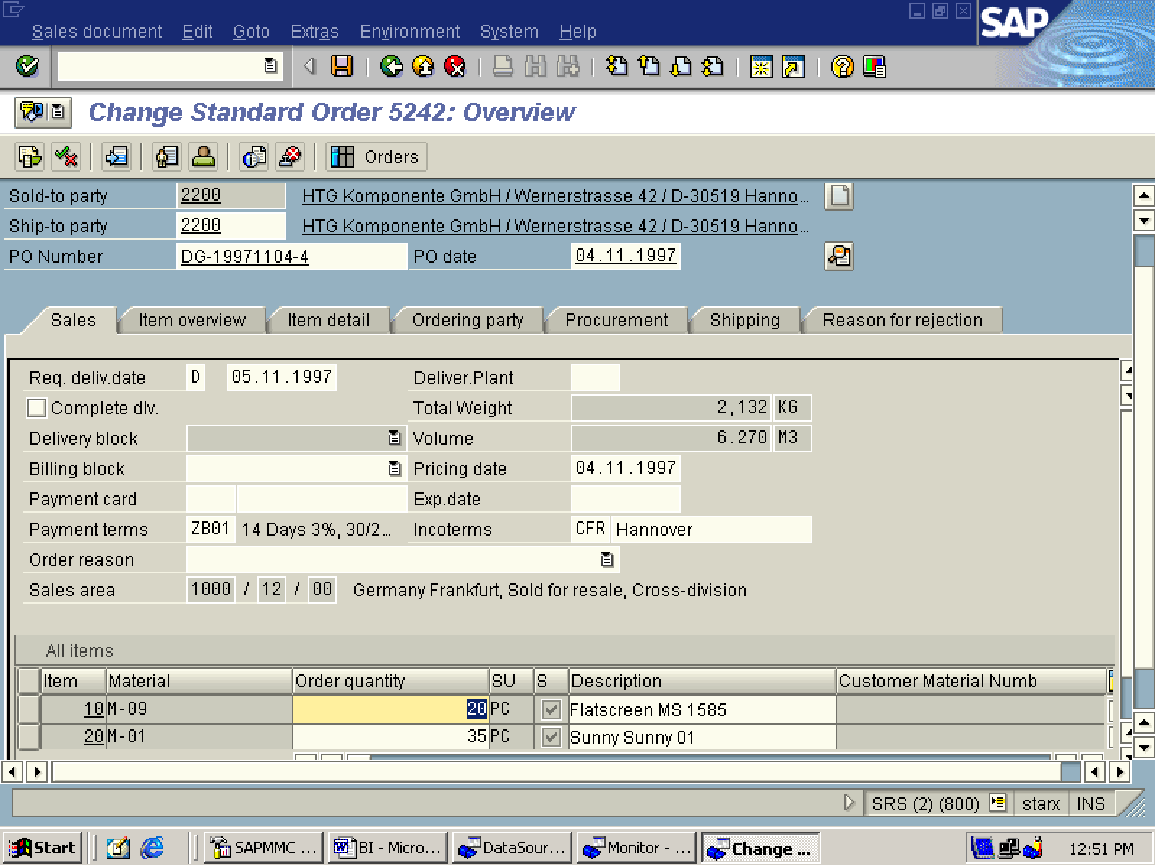The height and width of the screenshot is (865, 1155).
Task: Switch to Reason for rejection tab
Action: (x=902, y=320)
